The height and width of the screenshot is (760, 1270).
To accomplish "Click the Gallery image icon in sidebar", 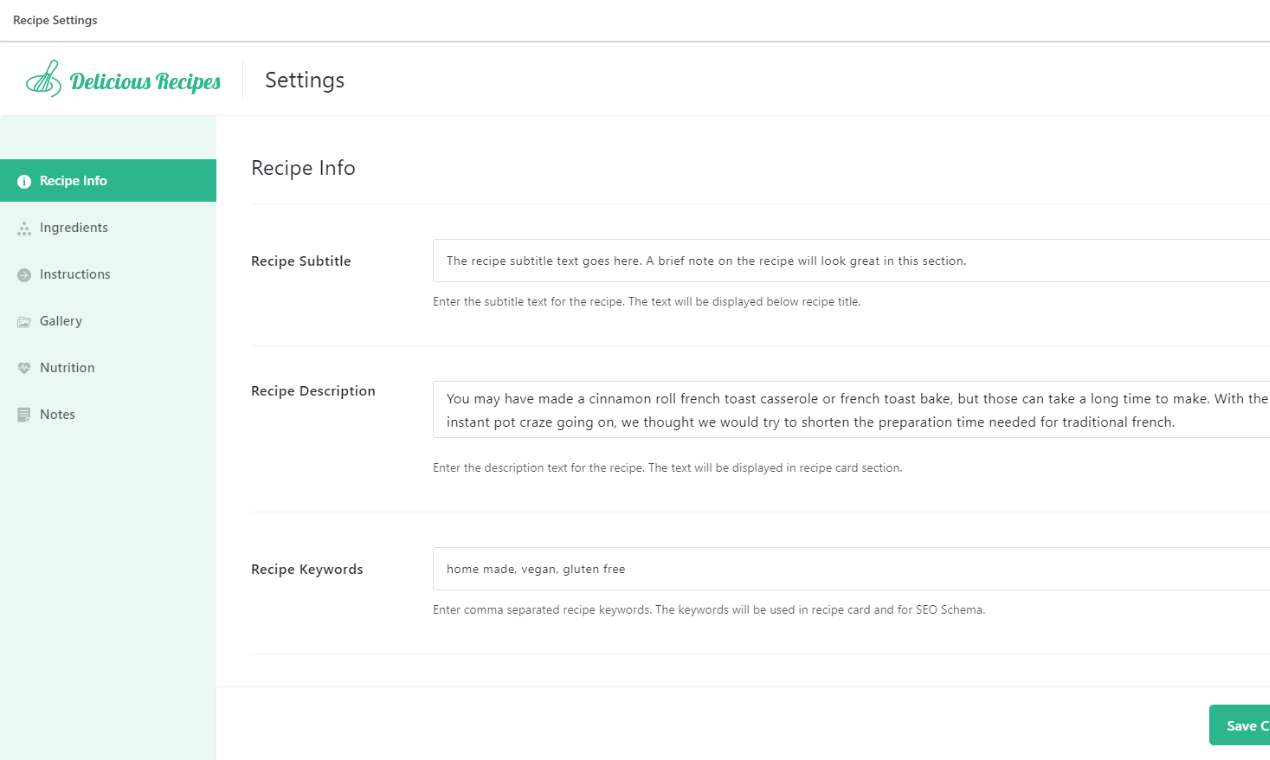I will coord(24,322).
